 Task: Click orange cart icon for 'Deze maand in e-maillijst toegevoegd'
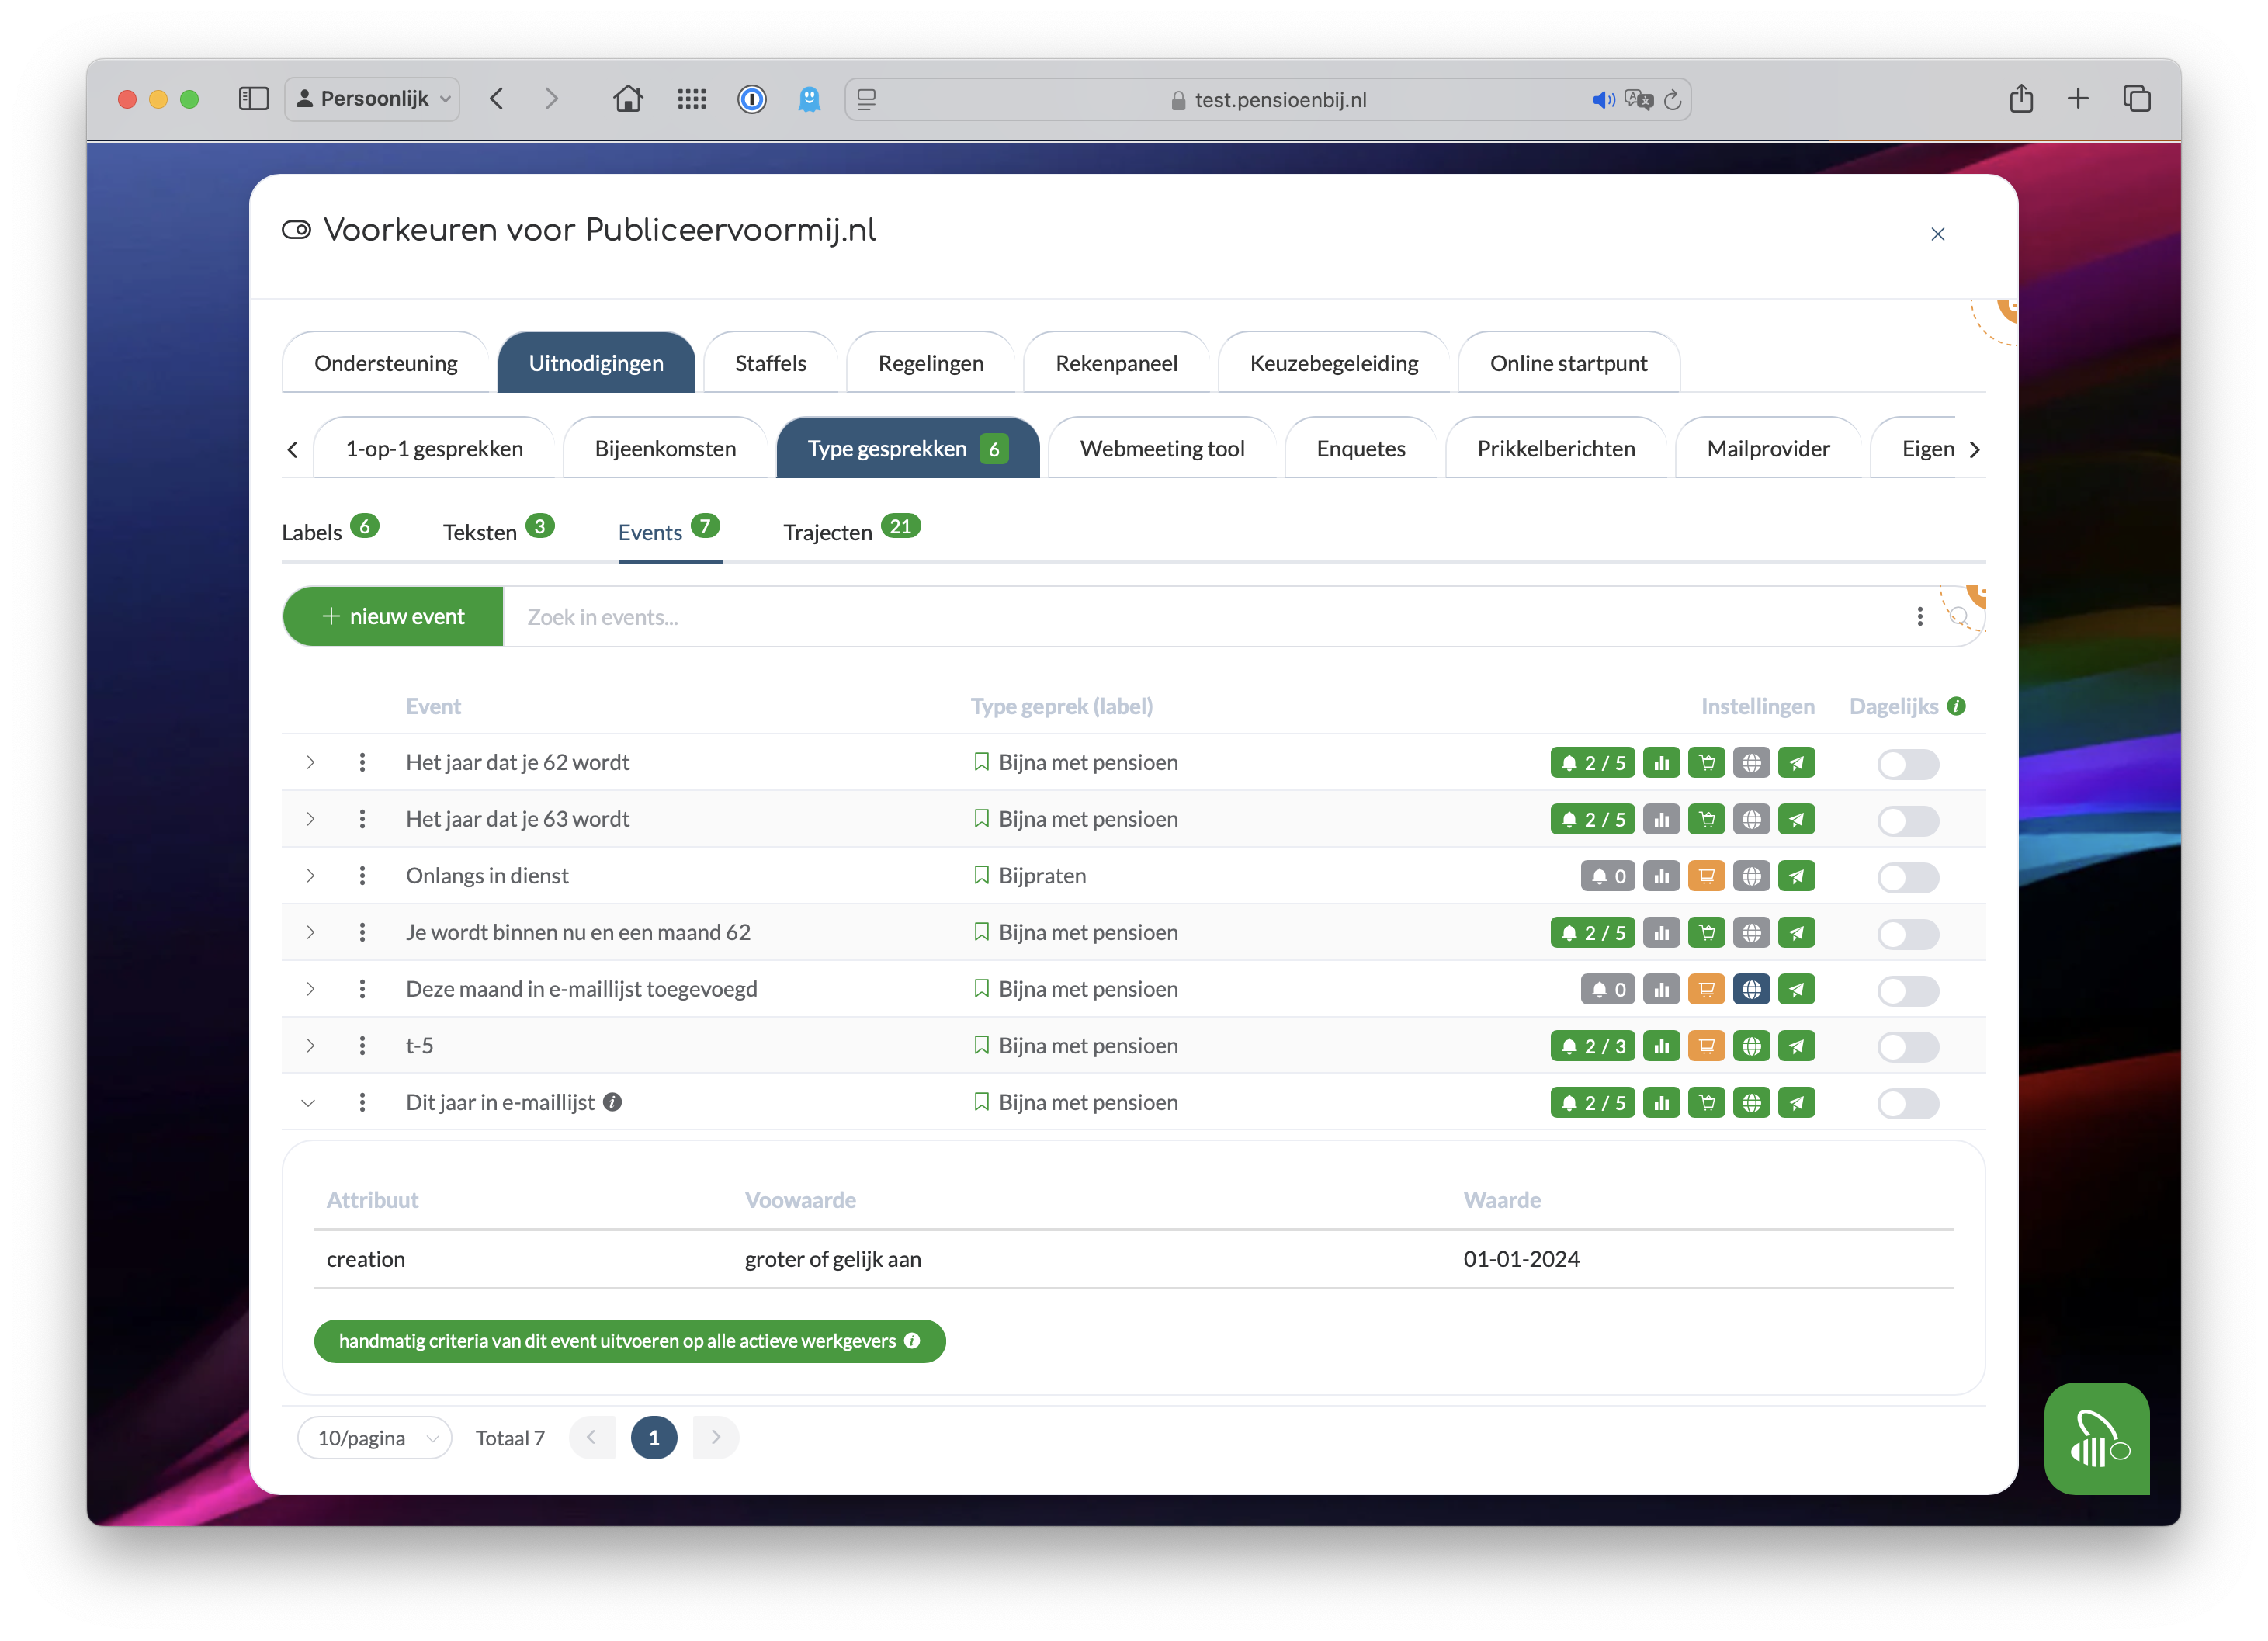(x=1706, y=989)
